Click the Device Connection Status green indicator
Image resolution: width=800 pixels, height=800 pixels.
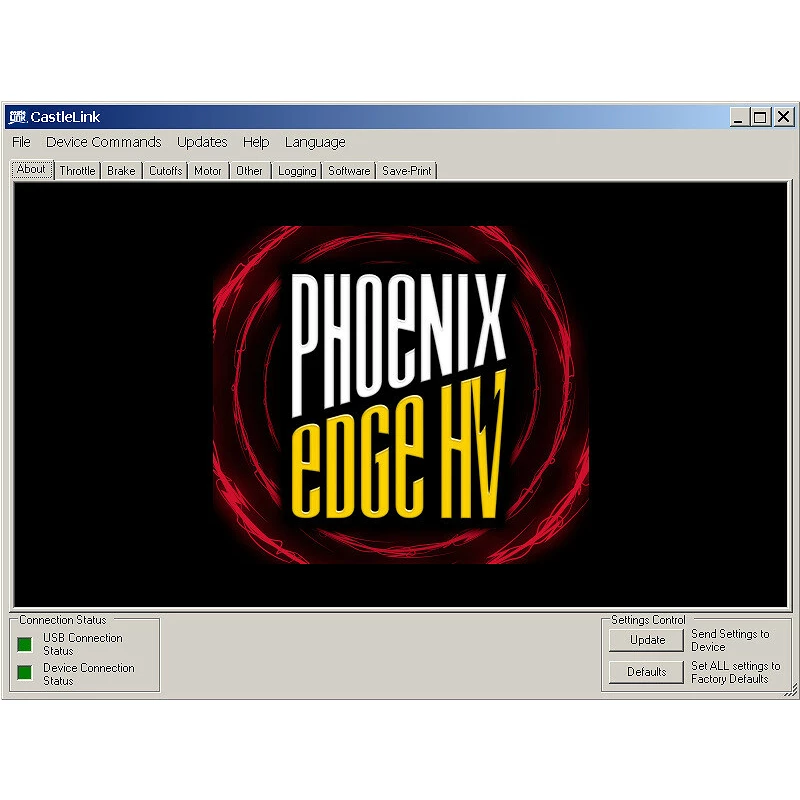click(x=25, y=673)
